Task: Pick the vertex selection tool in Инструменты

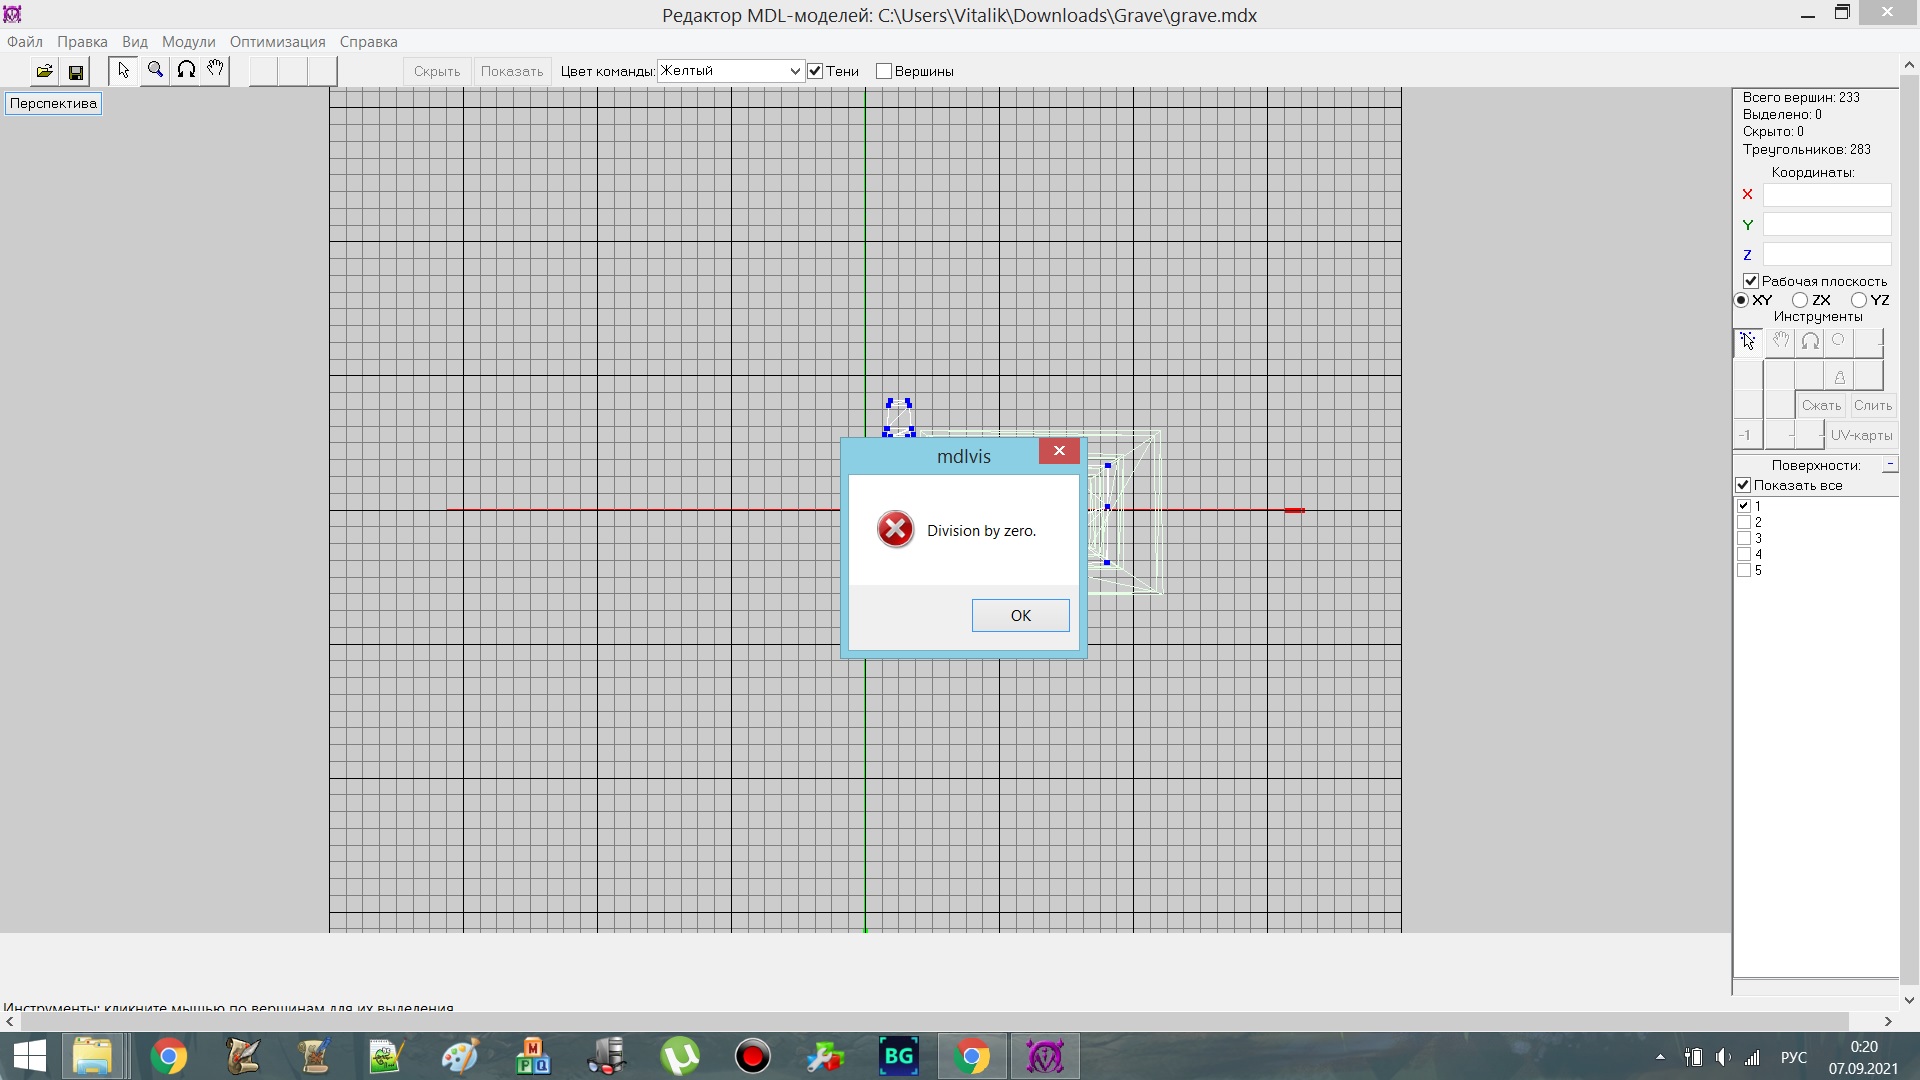Action: (1747, 342)
